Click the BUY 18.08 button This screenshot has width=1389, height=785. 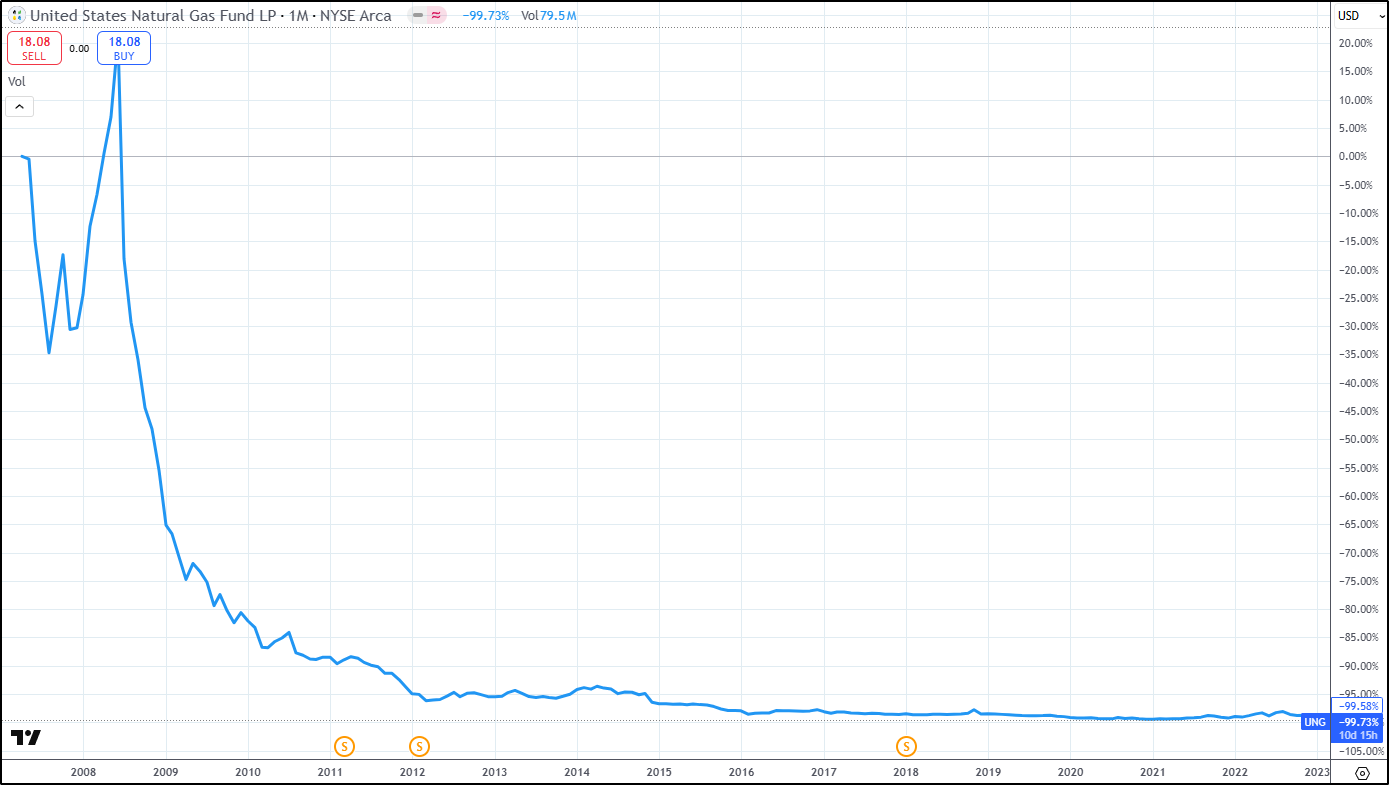pos(124,48)
